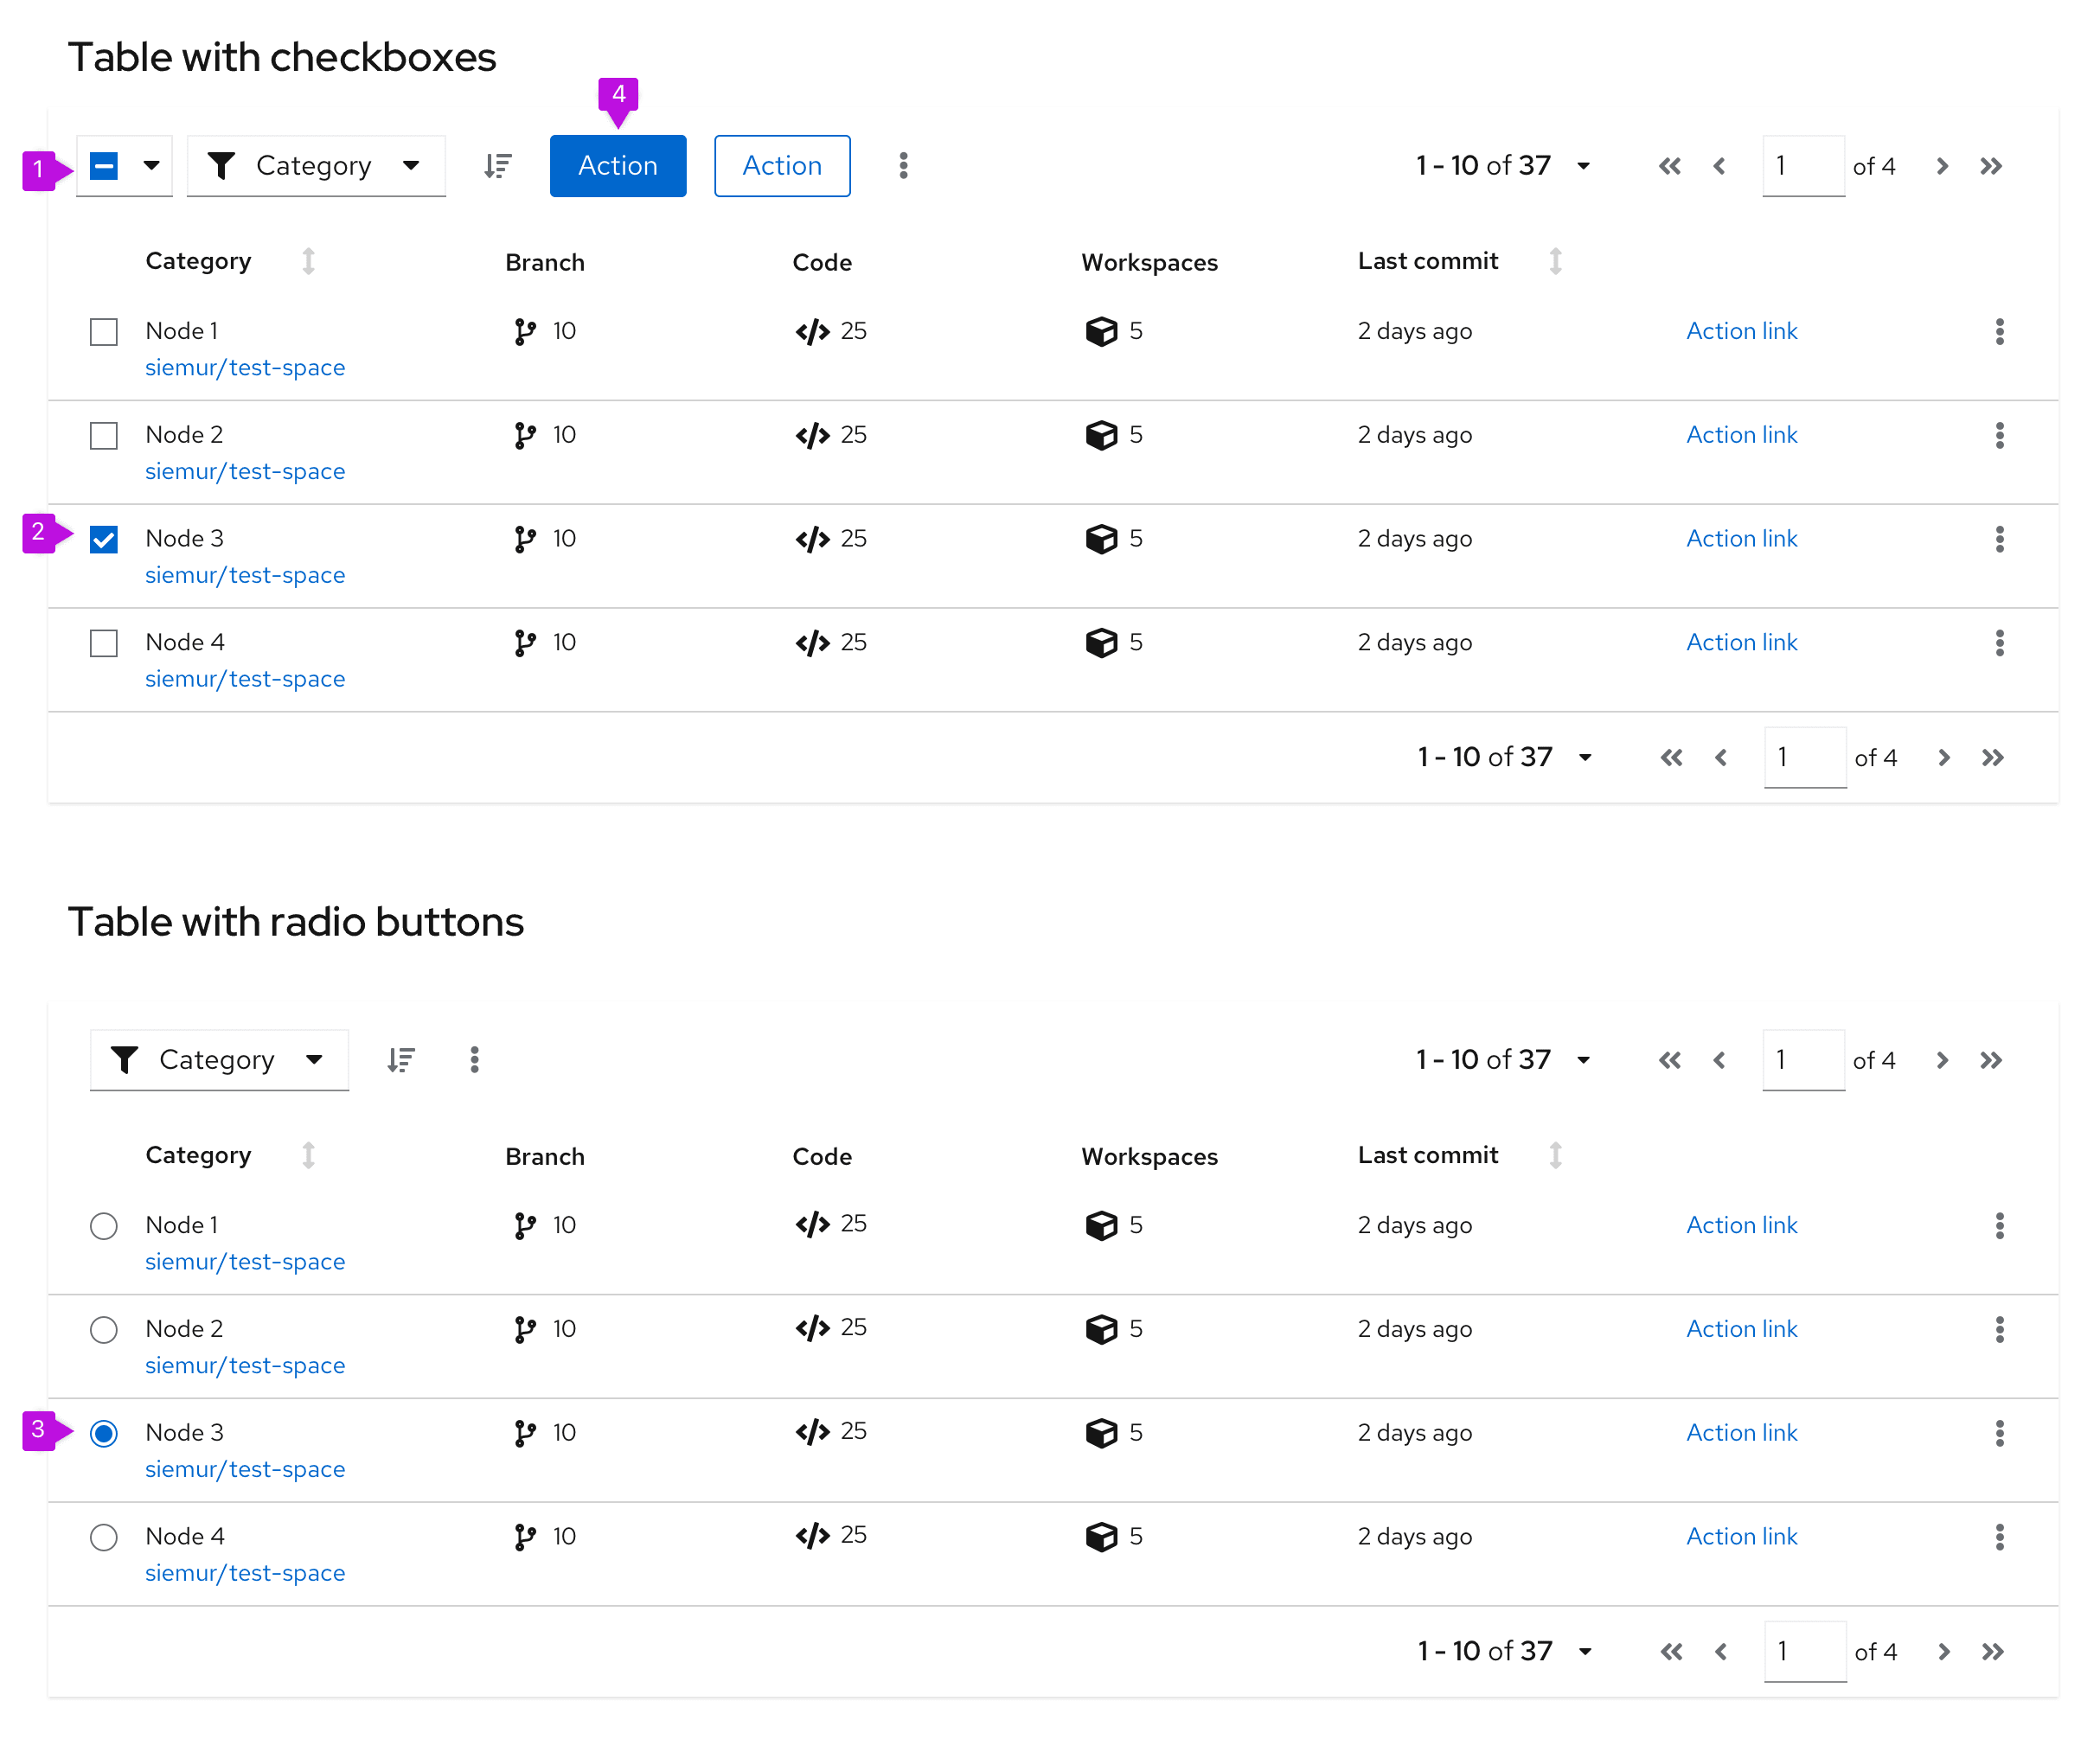Expand bulk select dropdown arrow
Screen dimensions: 2100x1752
151,166
